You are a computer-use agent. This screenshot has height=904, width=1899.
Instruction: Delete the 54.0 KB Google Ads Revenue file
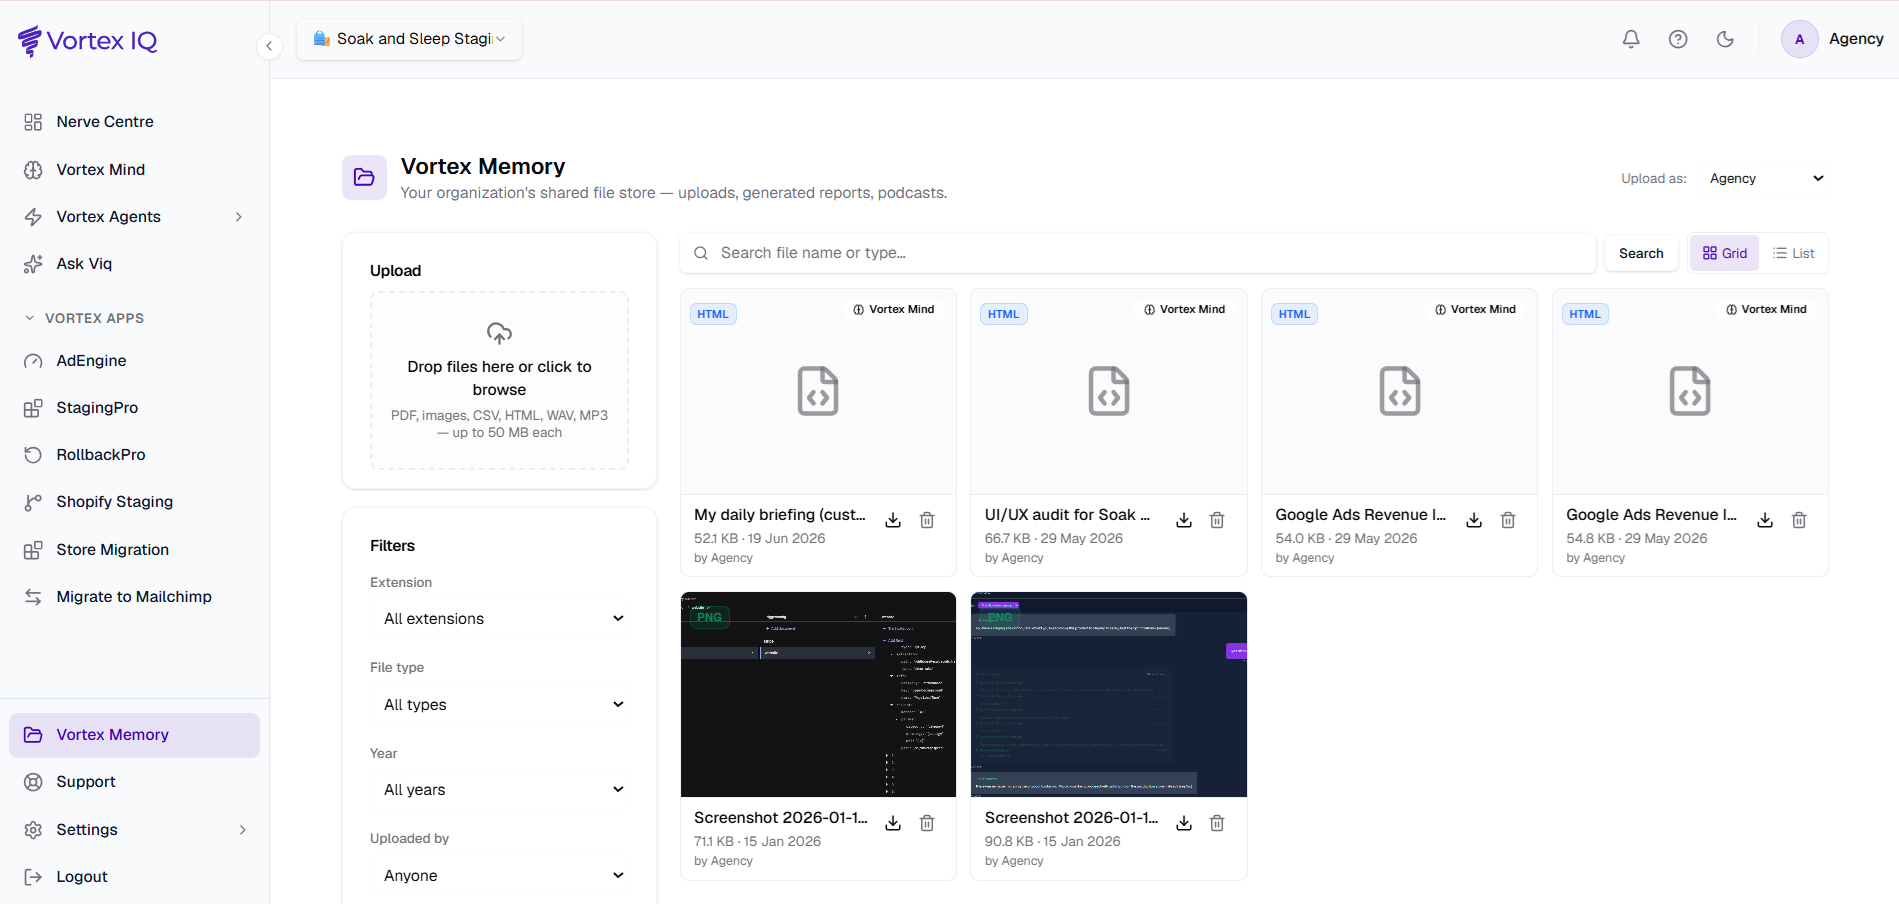point(1508,520)
